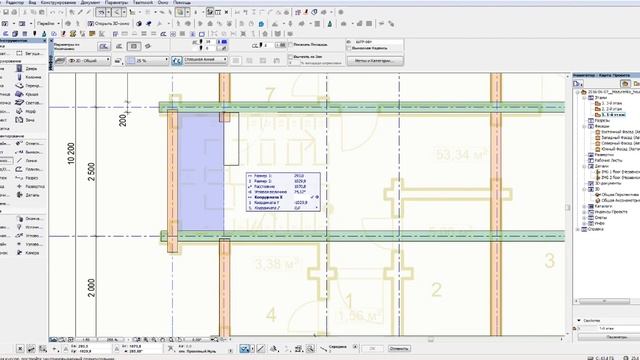
Task: Choose polygonal geometry method in info box
Action: (x=119, y=47)
